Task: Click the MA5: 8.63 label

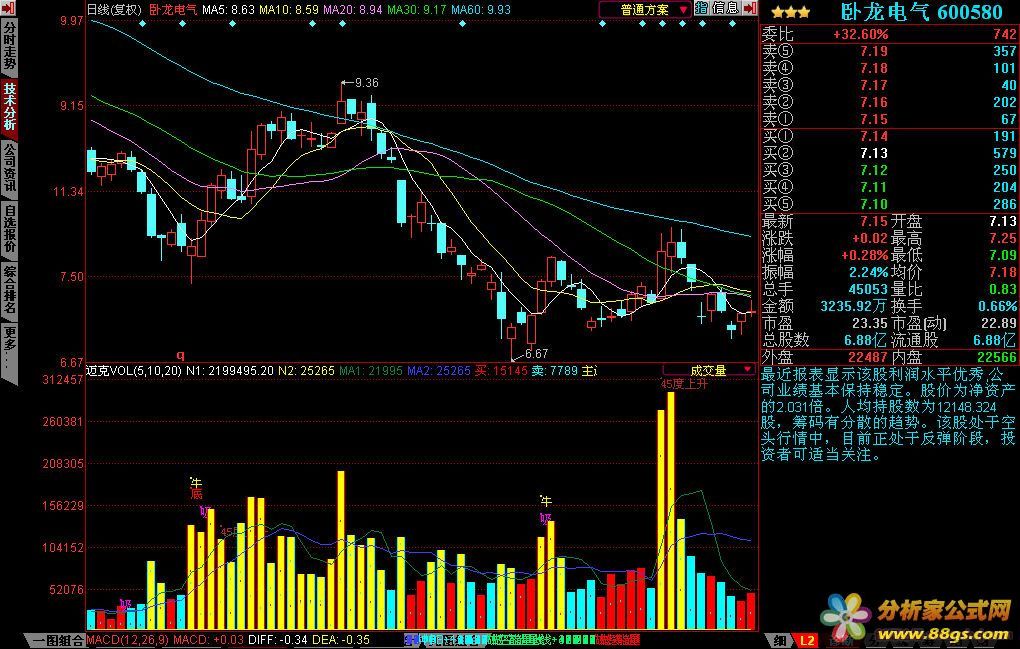Action: [228, 10]
